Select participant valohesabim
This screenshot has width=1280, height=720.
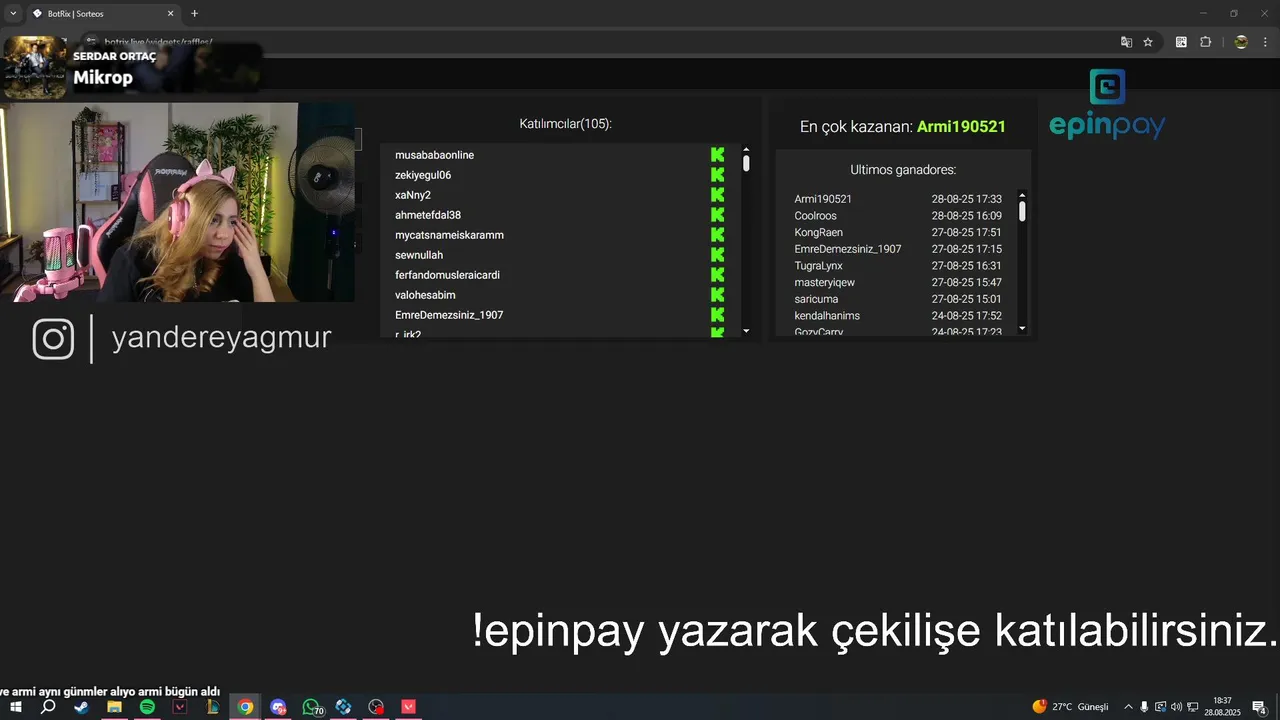(425, 295)
